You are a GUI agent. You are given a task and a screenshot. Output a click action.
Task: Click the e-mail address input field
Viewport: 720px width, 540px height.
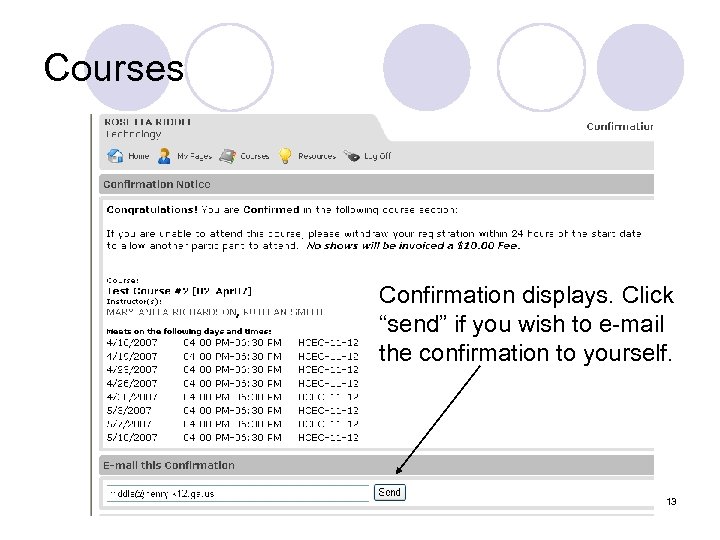238,494
